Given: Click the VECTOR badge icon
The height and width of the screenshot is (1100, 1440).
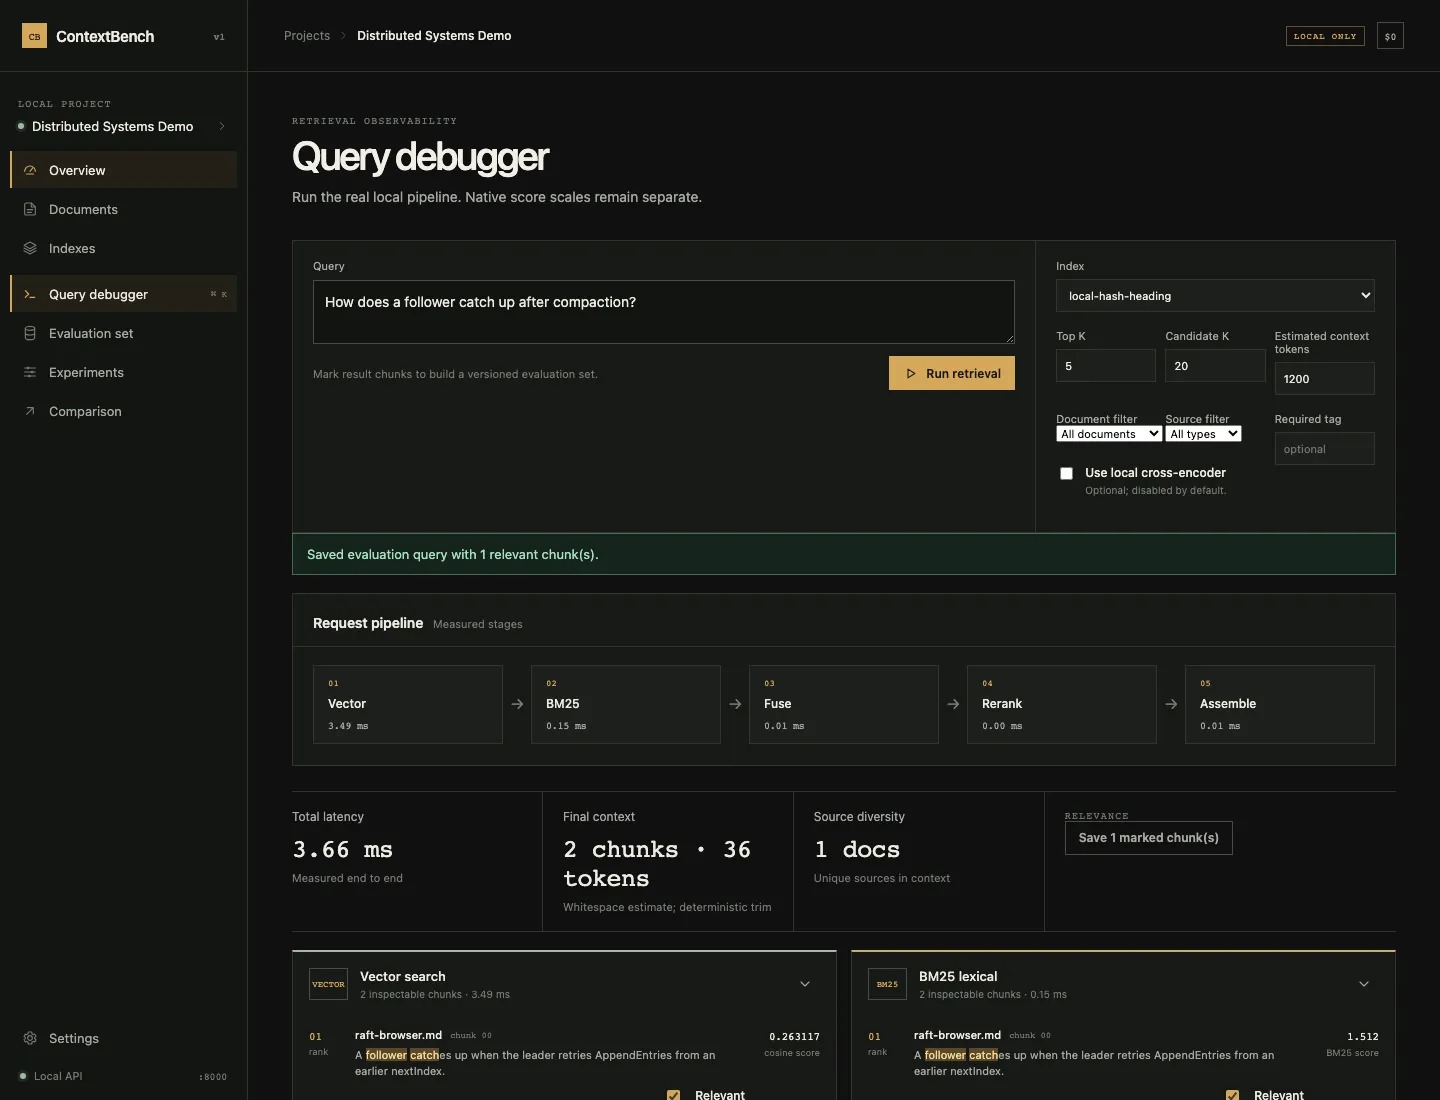Looking at the screenshot, I should (x=328, y=984).
